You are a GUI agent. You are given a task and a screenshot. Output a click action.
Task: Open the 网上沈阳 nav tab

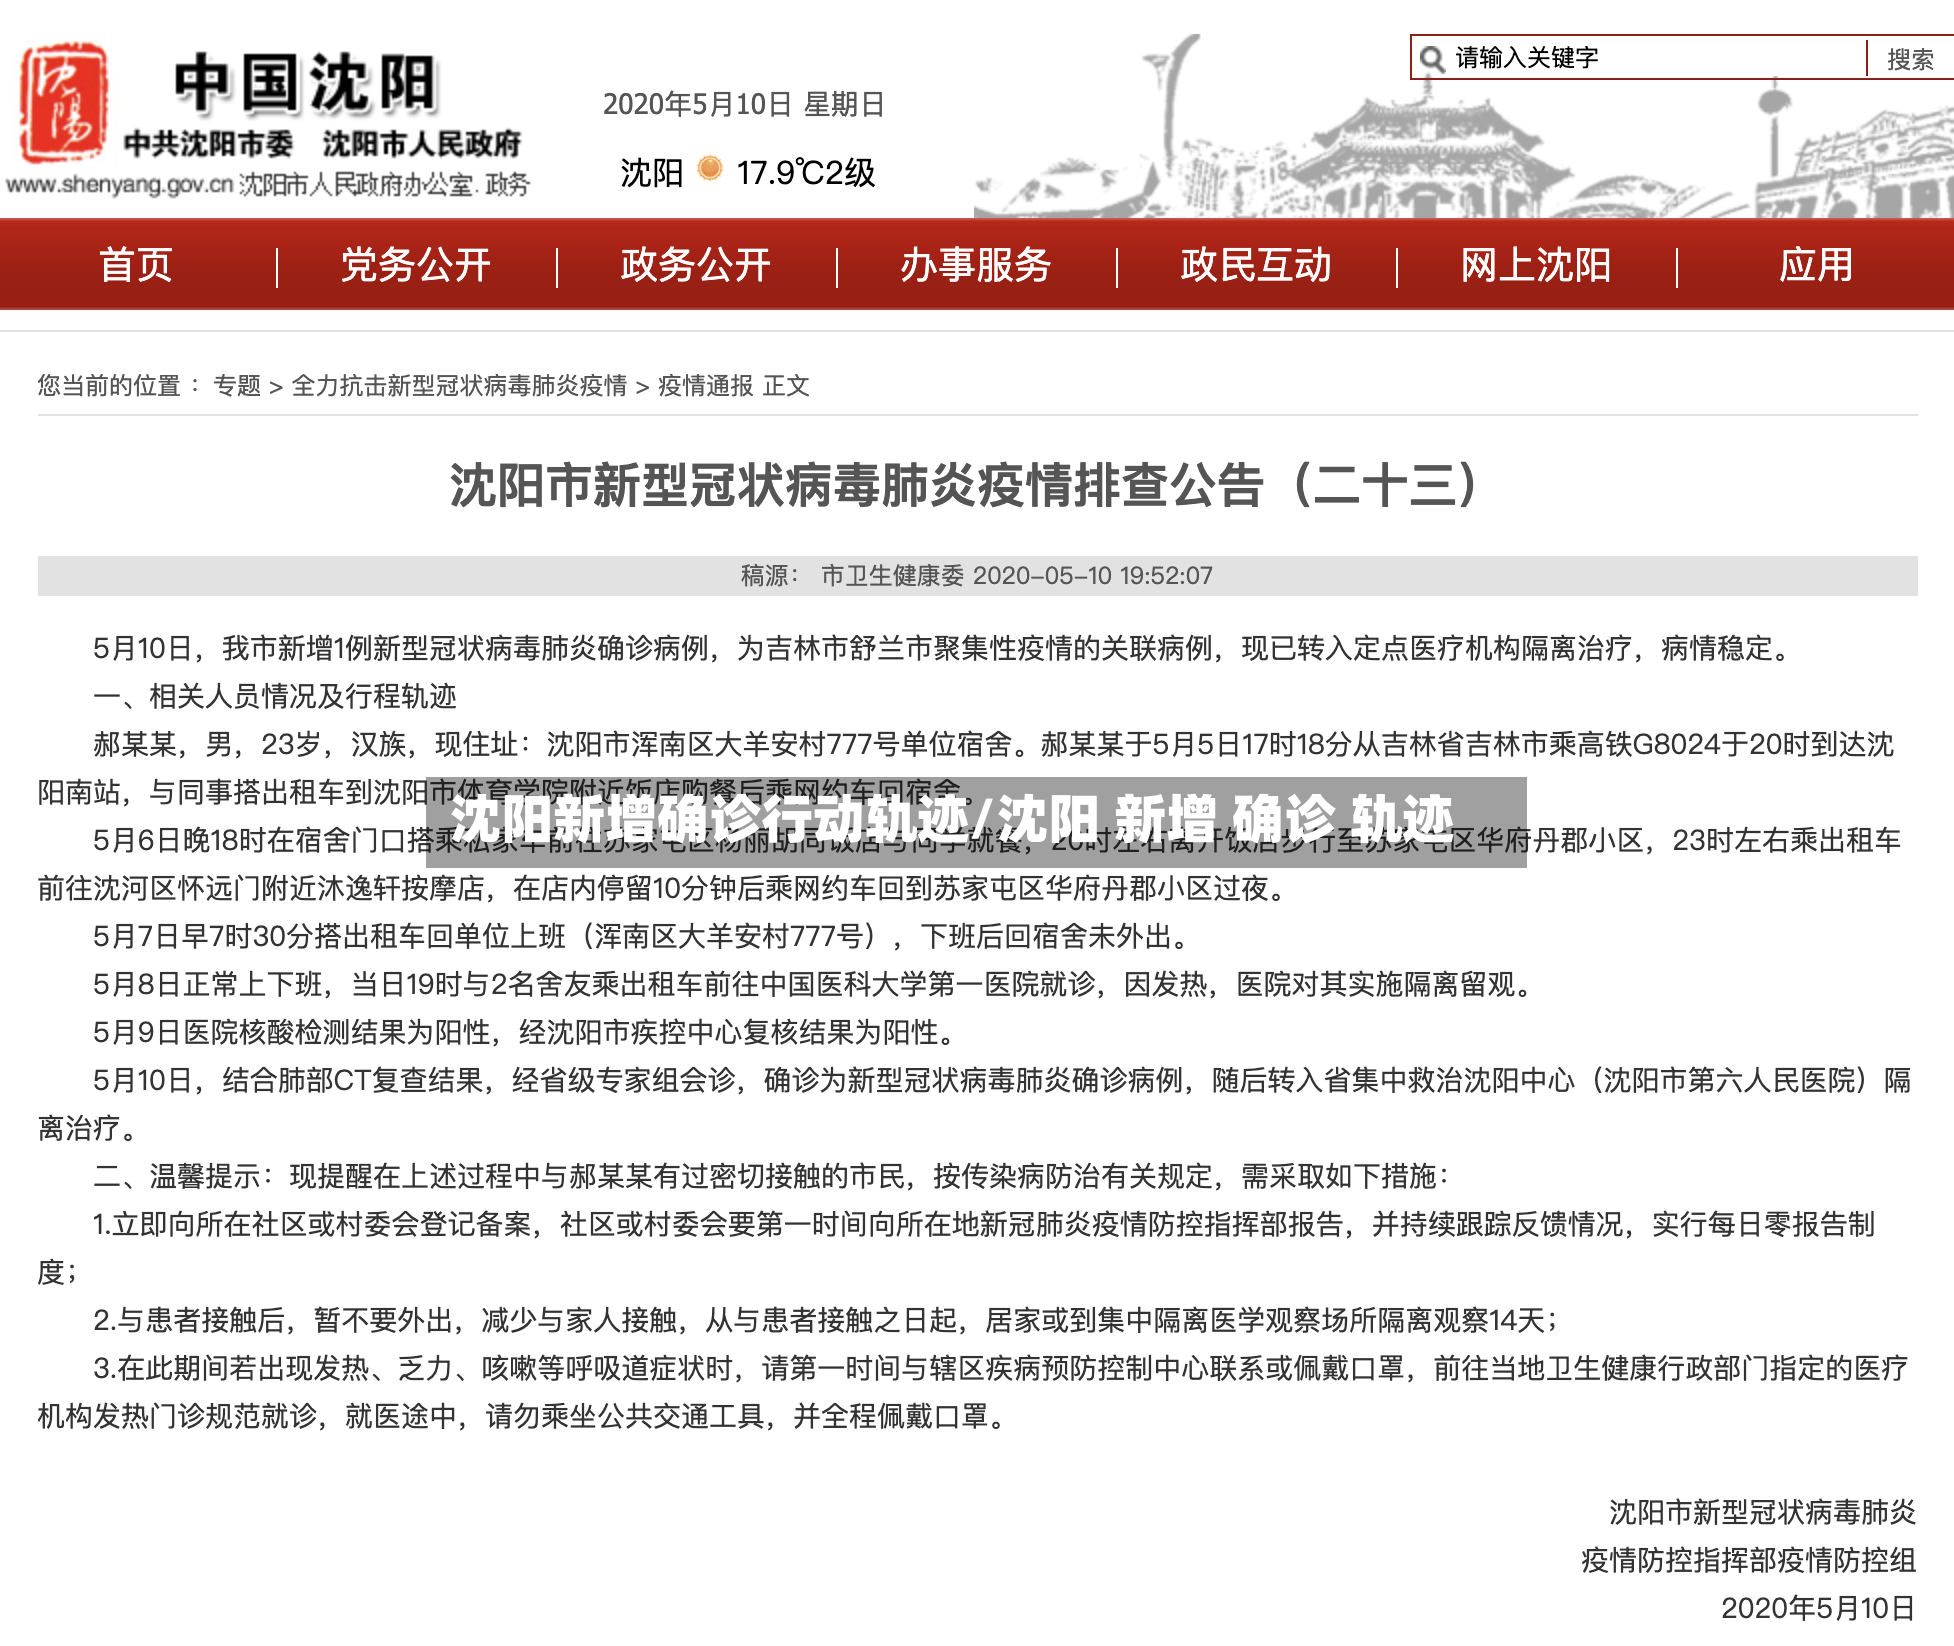tap(1536, 265)
